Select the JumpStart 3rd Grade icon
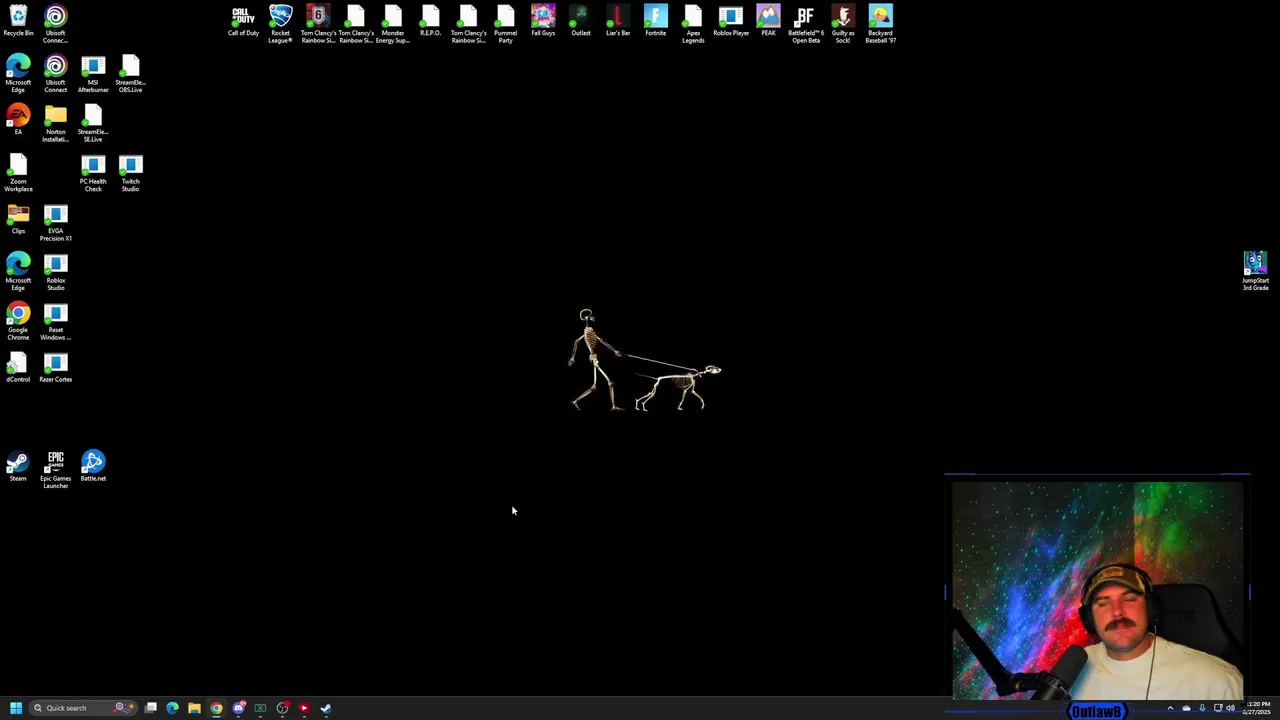Viewport: 1280px width, 720px height. pyautogui.click(x=1255, y=272)
